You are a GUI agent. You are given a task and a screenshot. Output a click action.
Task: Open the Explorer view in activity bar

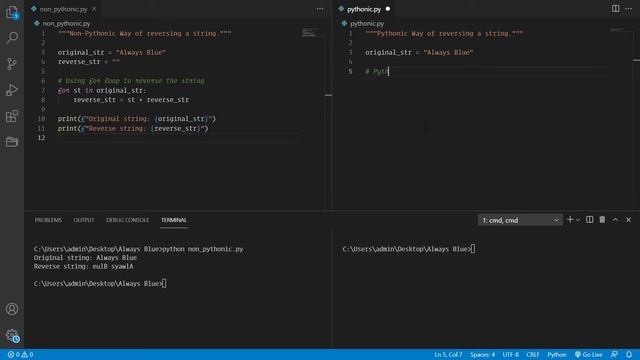(x=12, y=12)
